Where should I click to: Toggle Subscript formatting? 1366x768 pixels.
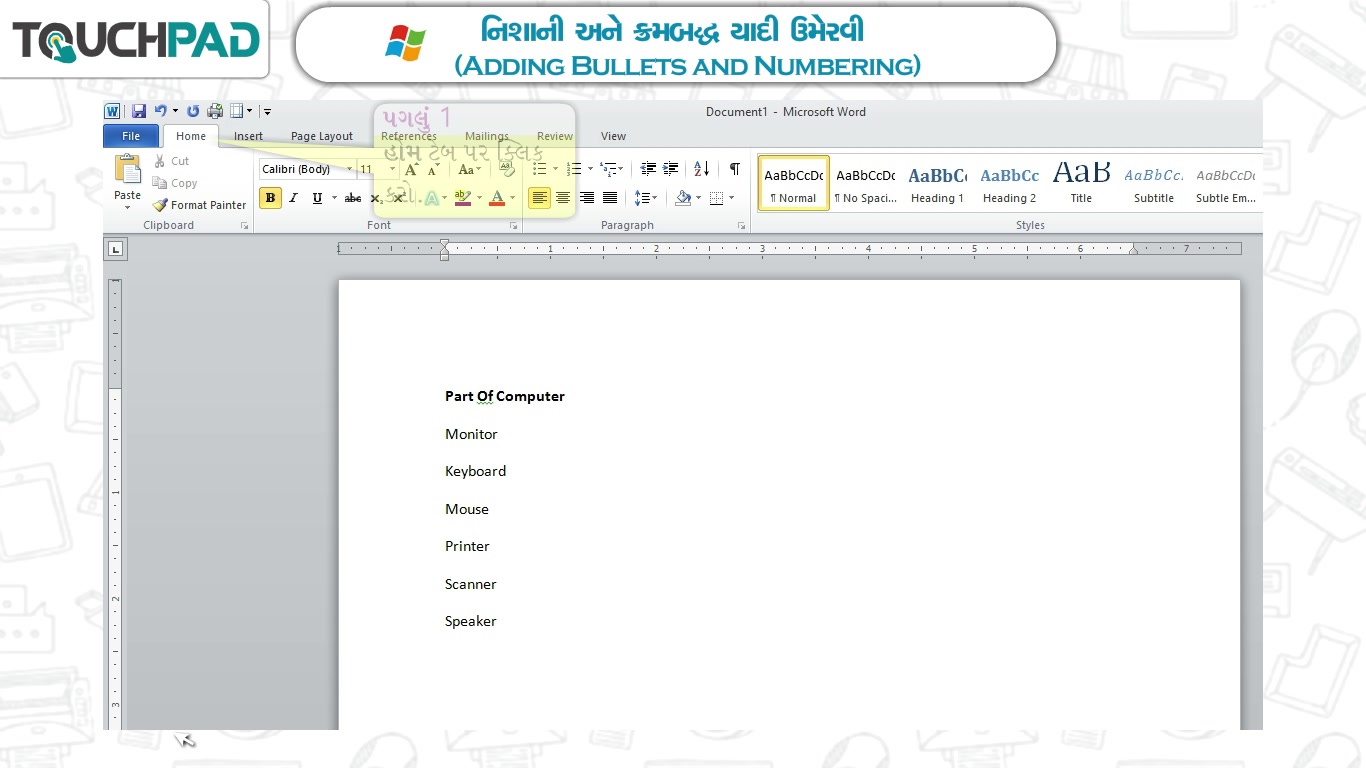[376, 198]
